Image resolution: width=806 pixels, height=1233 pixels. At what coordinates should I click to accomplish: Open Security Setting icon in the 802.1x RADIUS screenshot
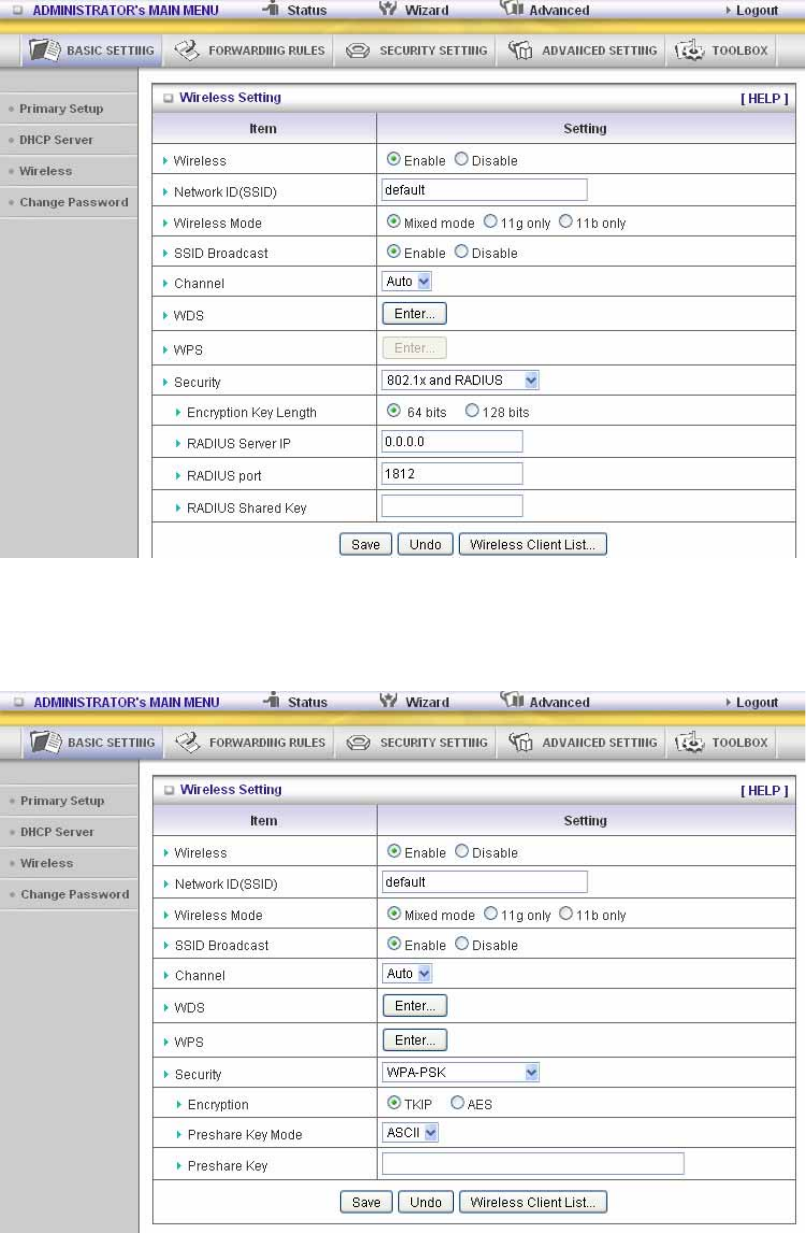click(x=358, y=51)
